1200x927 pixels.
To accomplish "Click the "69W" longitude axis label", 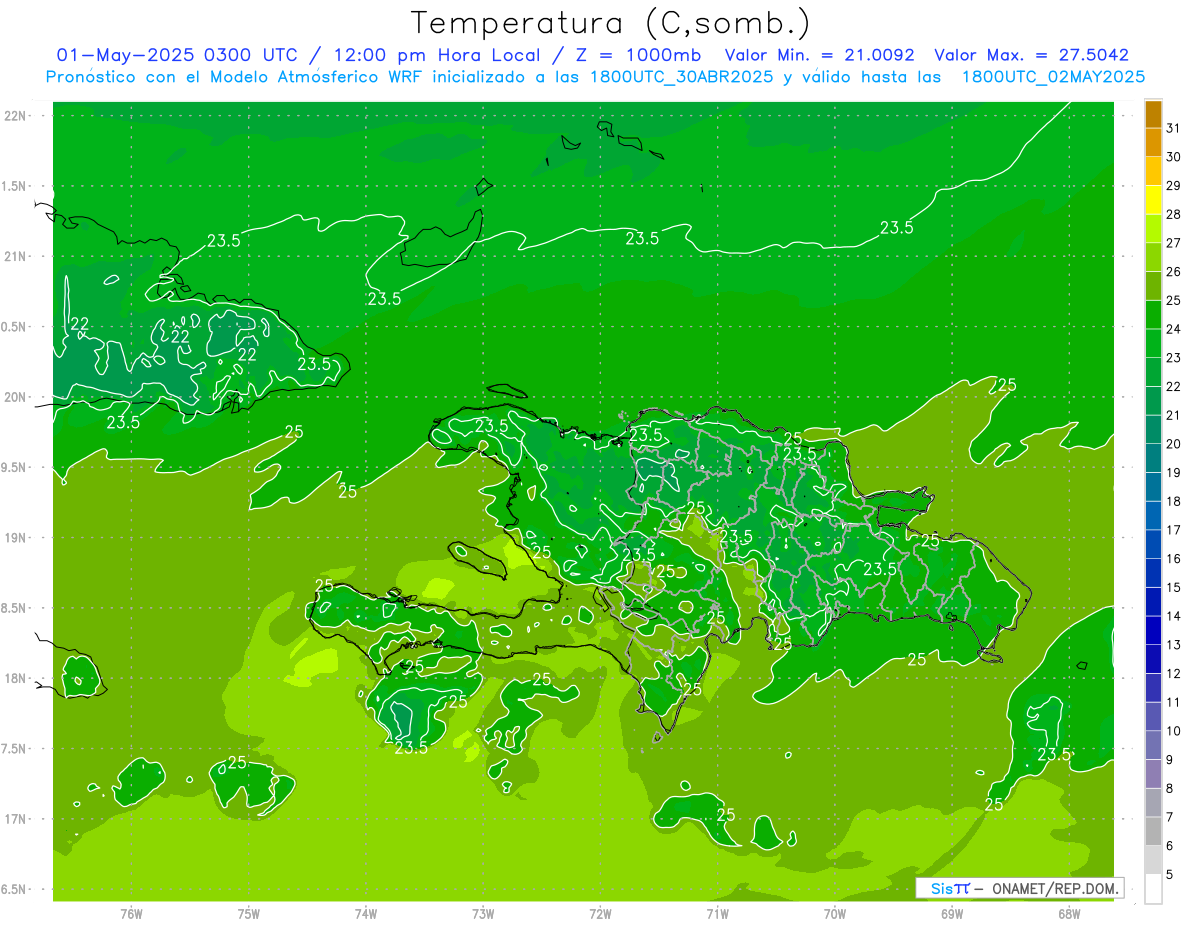I will 952,913.
